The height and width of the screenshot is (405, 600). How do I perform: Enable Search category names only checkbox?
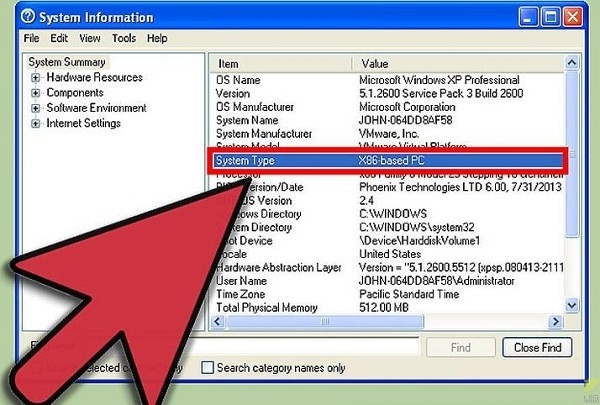pos(208,368)
